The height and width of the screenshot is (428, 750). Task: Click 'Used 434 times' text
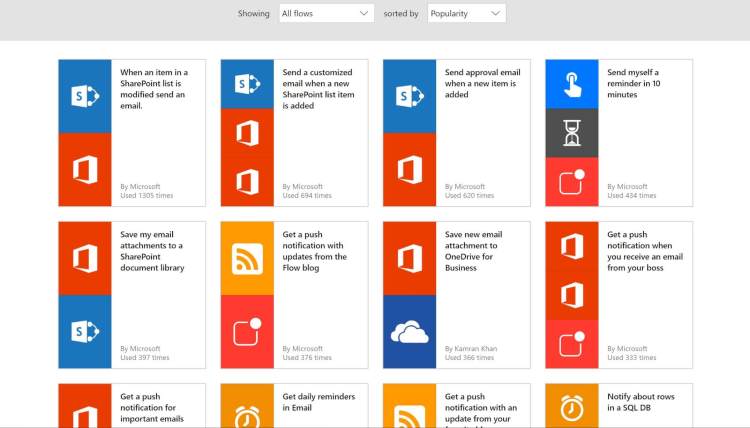pyautogui.click(x=631, y=196)
